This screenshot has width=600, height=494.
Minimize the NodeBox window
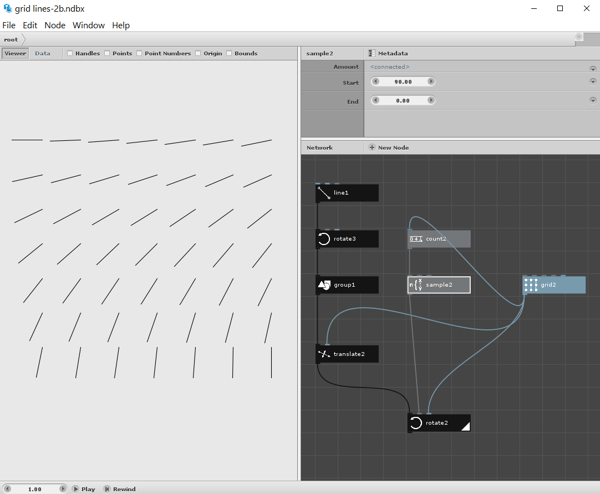534,8
